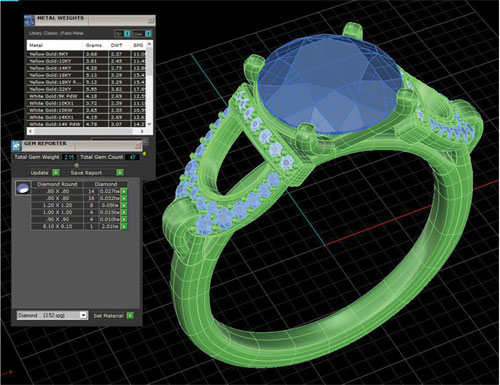Image resolution: width=500 pixels, height=385 pixels.
Task: Click the Gem Reporter panel logo icon
Action: pyautogui.click(x=16, y=146)
